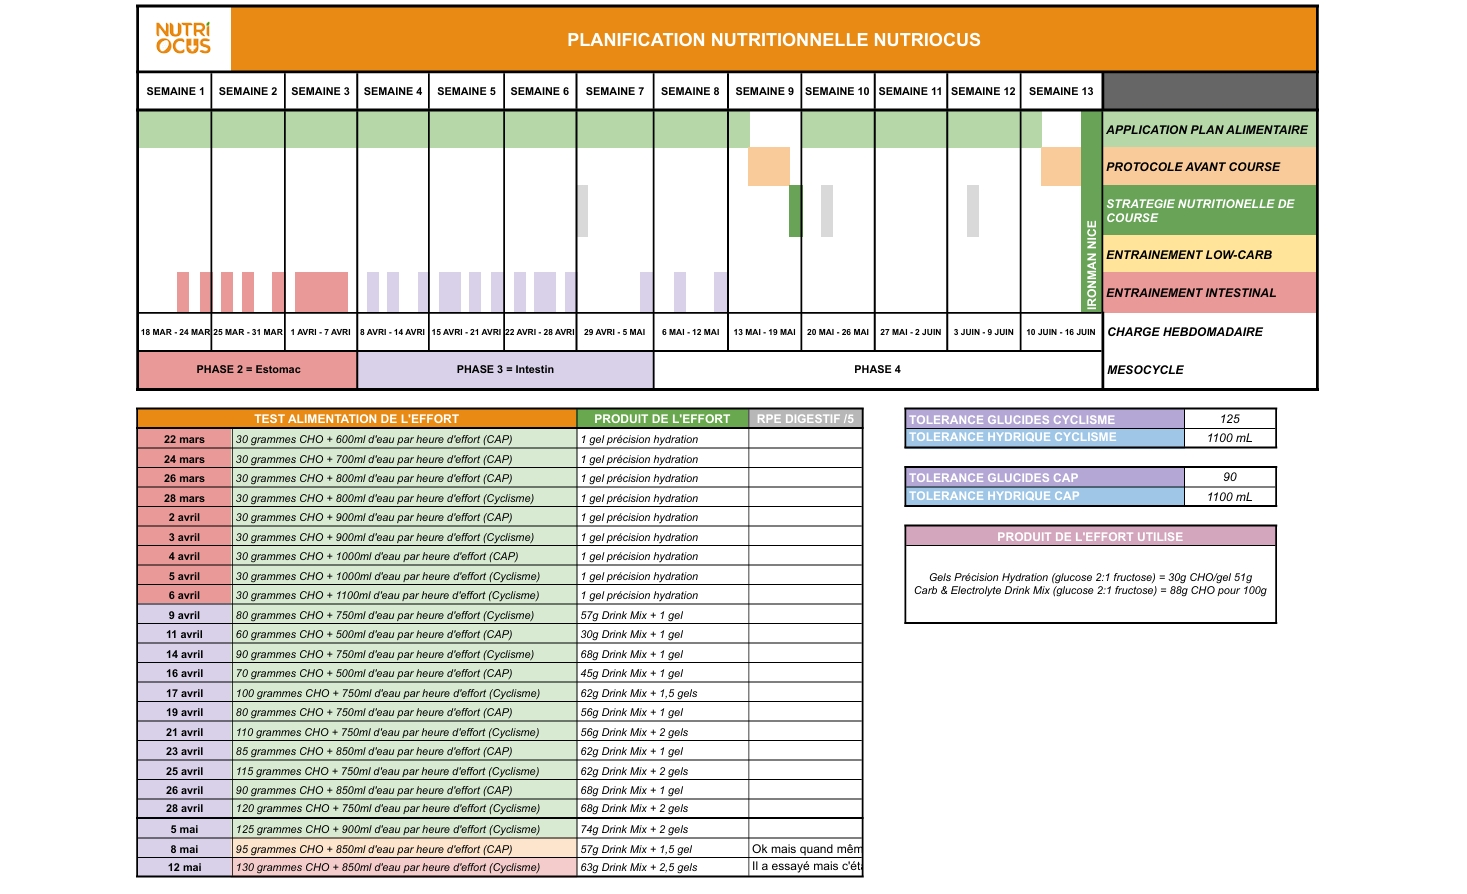Select the SEMAINE 13 column header
The height and width of the screenshot is (894, 1467).
pos(1062,91)
